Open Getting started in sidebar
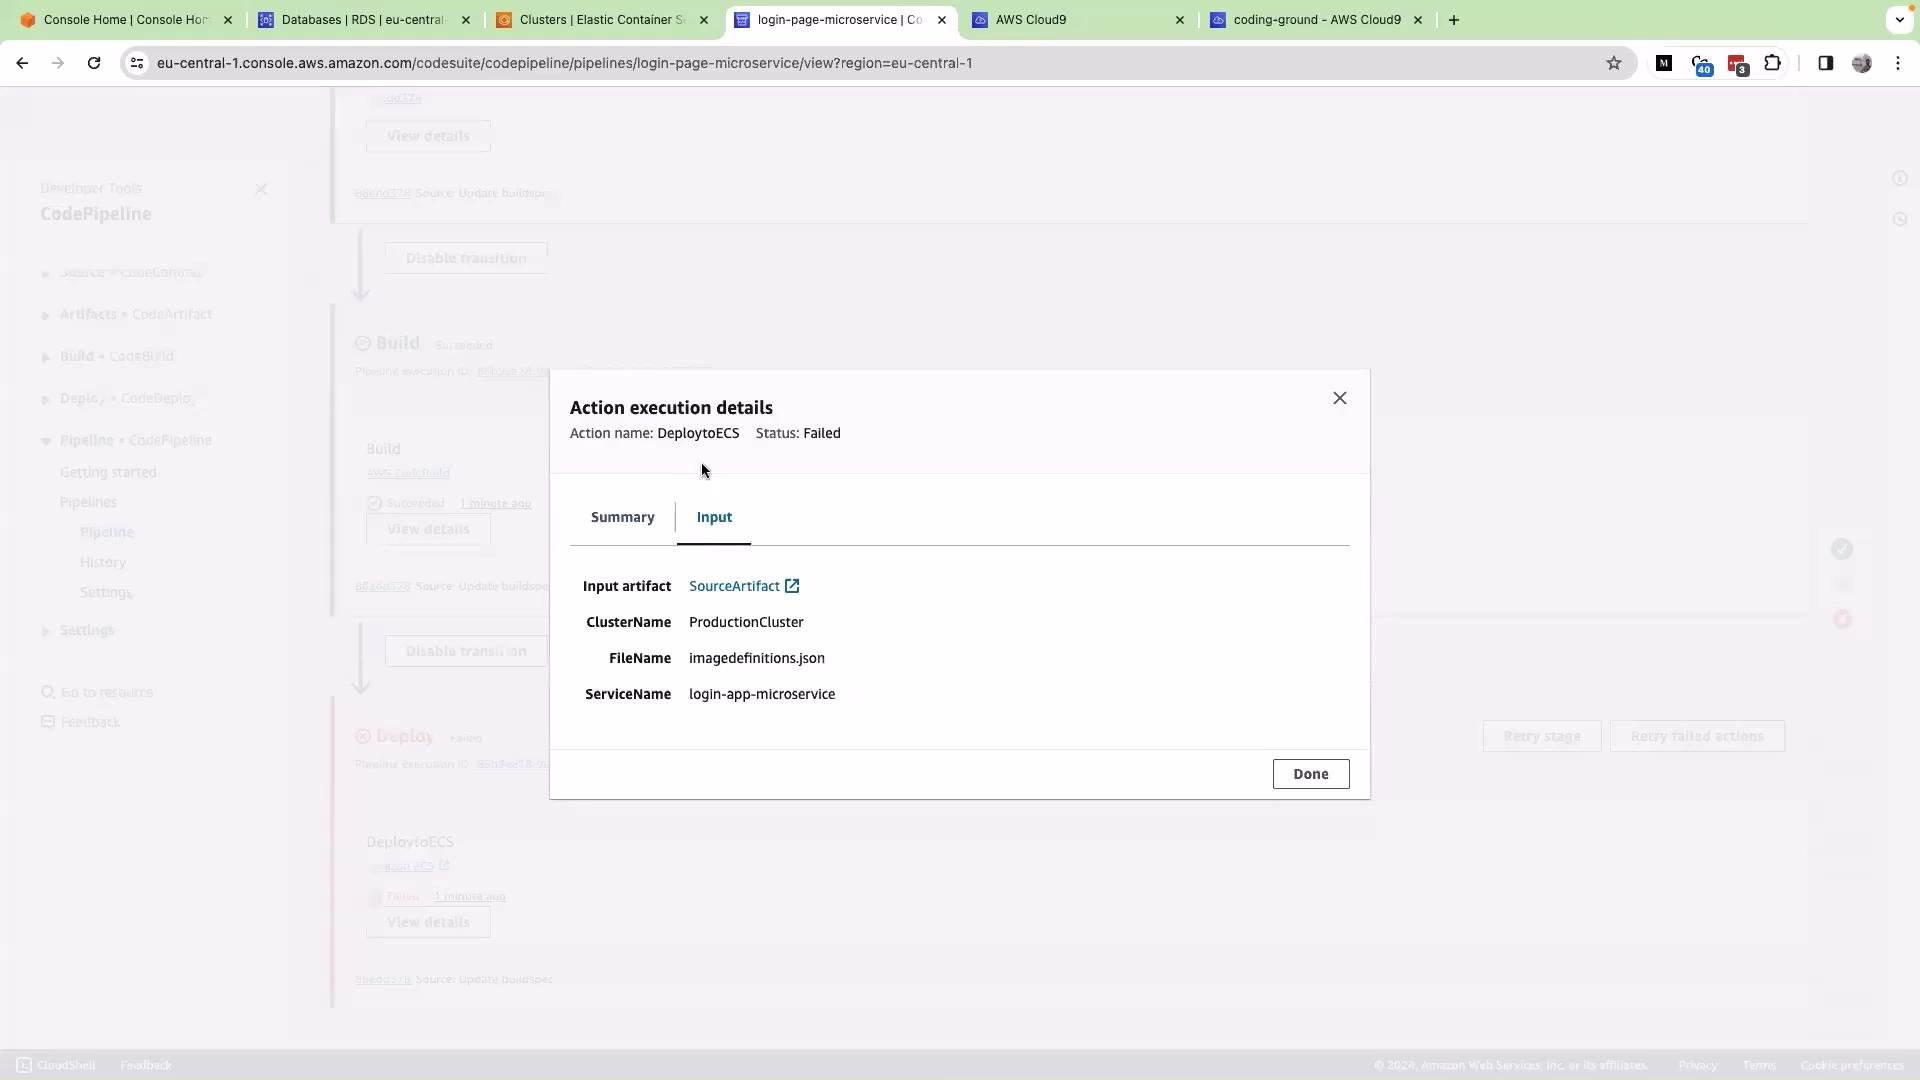Image resolution: width=1920 pixels, height=1080 pixels. (108, 472)
